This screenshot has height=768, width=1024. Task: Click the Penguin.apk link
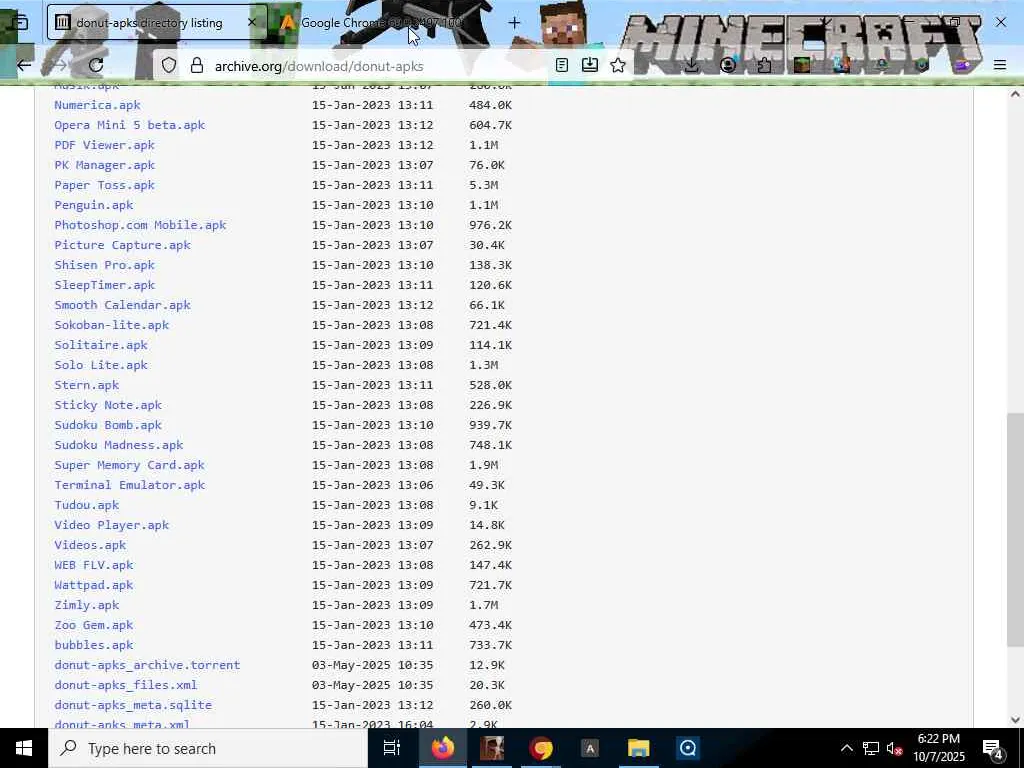click(x=93, y=204)
